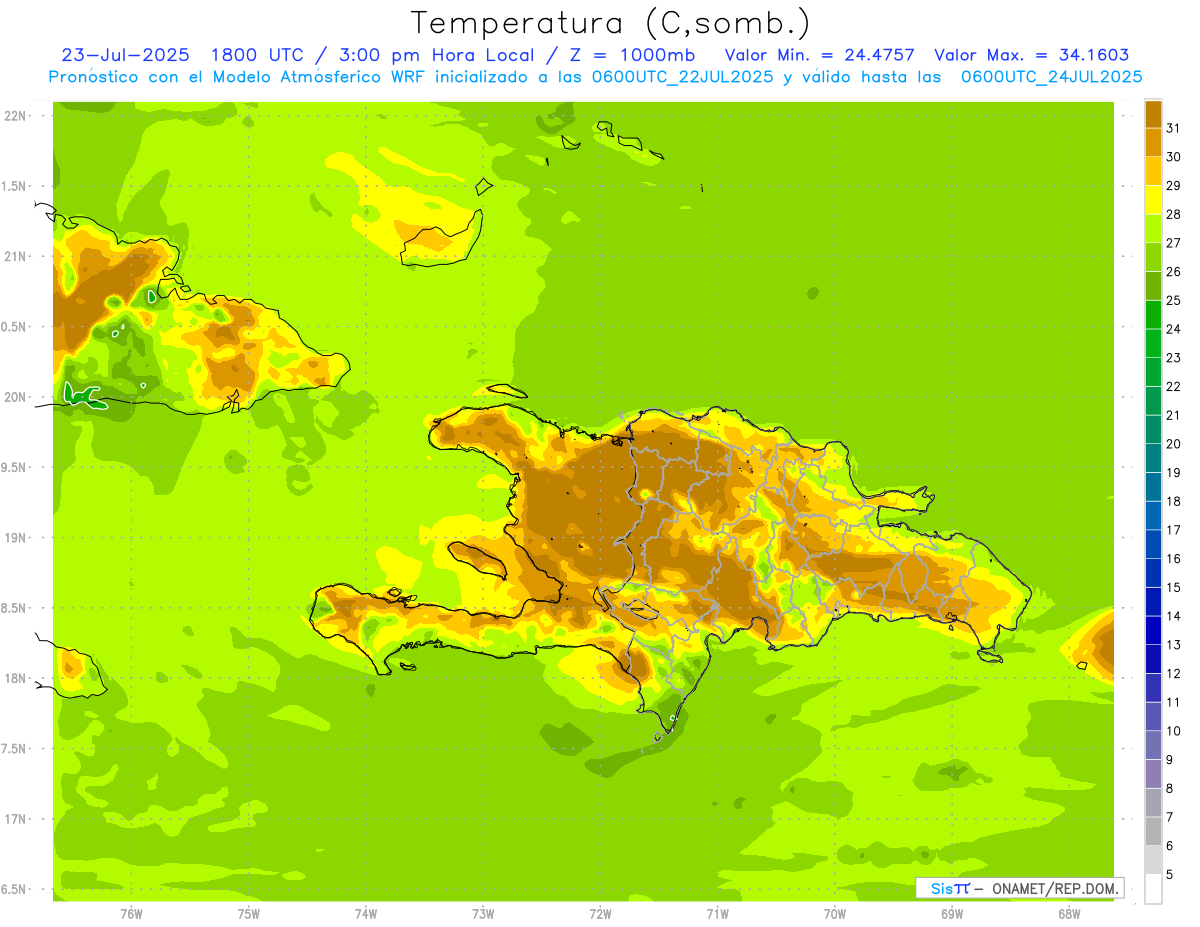Click the "20N" latitude axis label
This screenshot has width=1200, height=927.
(15, 397)
